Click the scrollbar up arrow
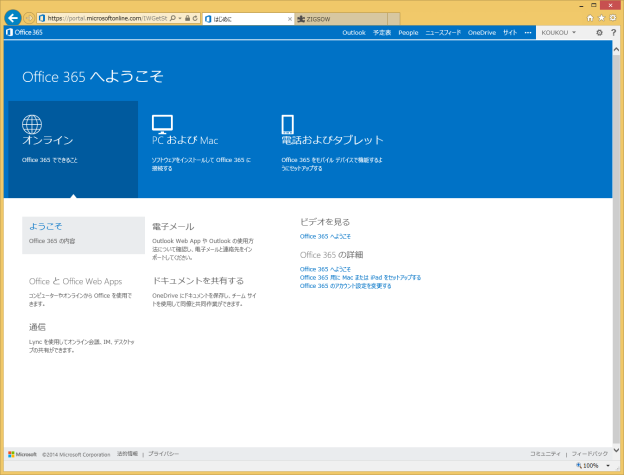The width and height of the screenshot is (624, 475). tap(616, 50)
